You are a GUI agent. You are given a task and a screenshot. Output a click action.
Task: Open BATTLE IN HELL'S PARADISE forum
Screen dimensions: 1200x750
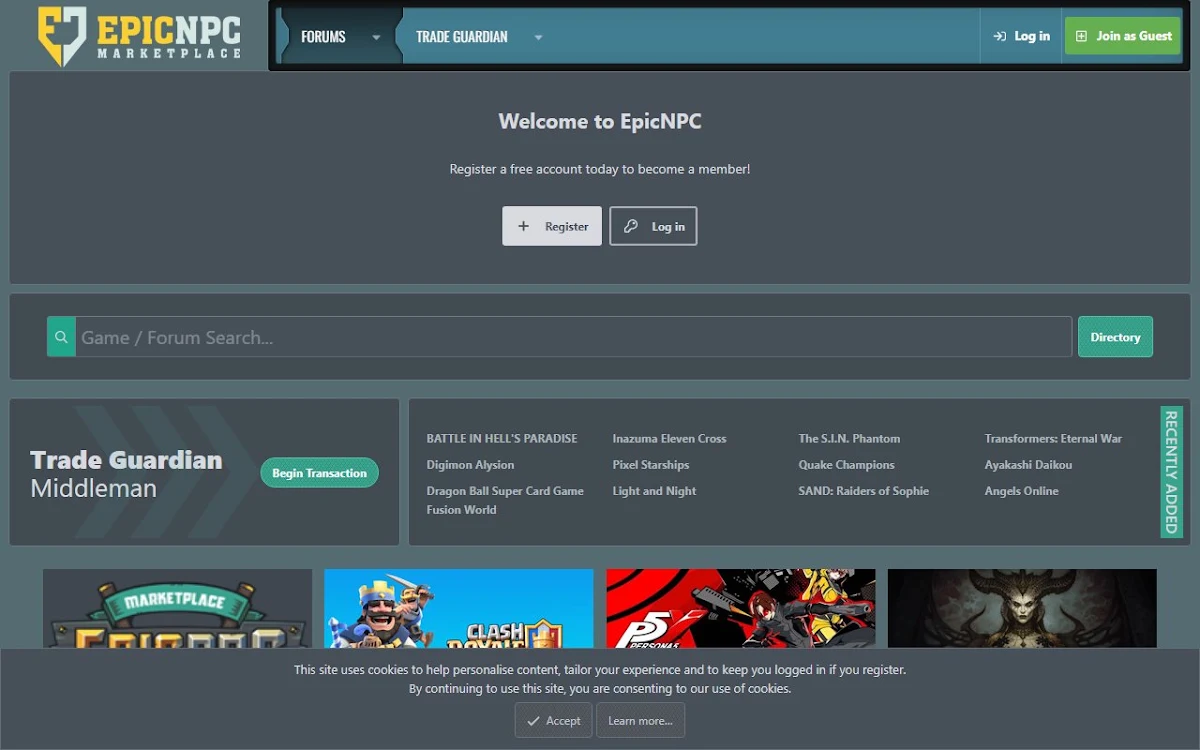point(502,438)
